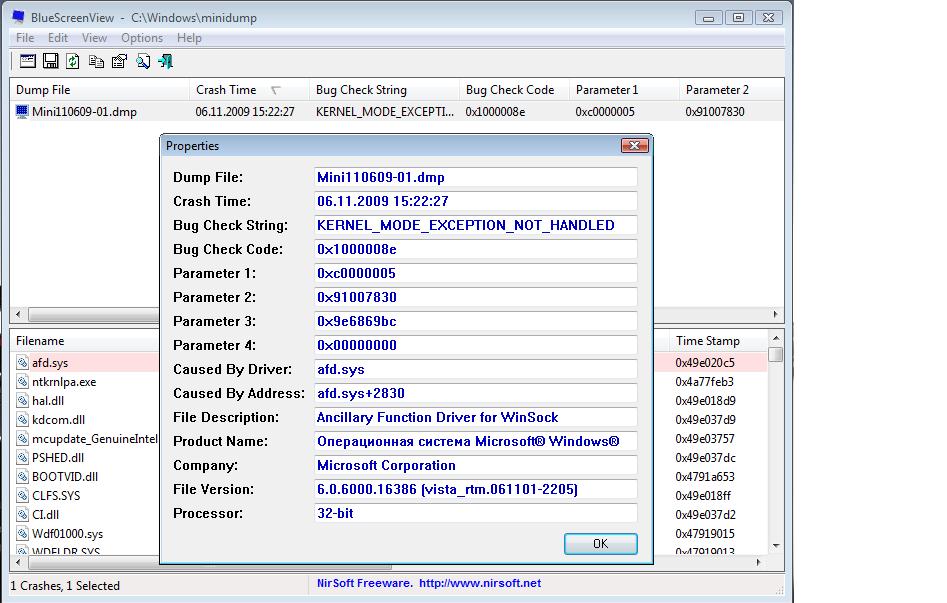The width and height of the screenshot is (947, 603).
Task: Click the Bug Check String field in Properties
Action: click(x=475, y=225)
